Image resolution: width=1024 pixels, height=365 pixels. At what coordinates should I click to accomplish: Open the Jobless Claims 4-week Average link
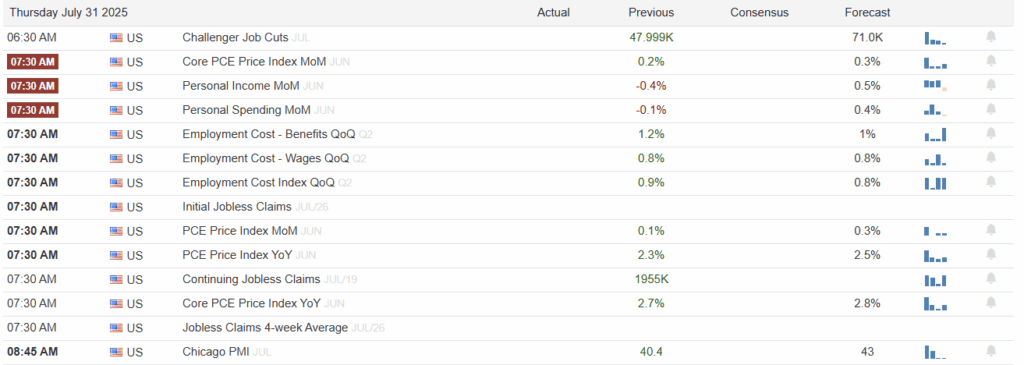pos(265,327)
